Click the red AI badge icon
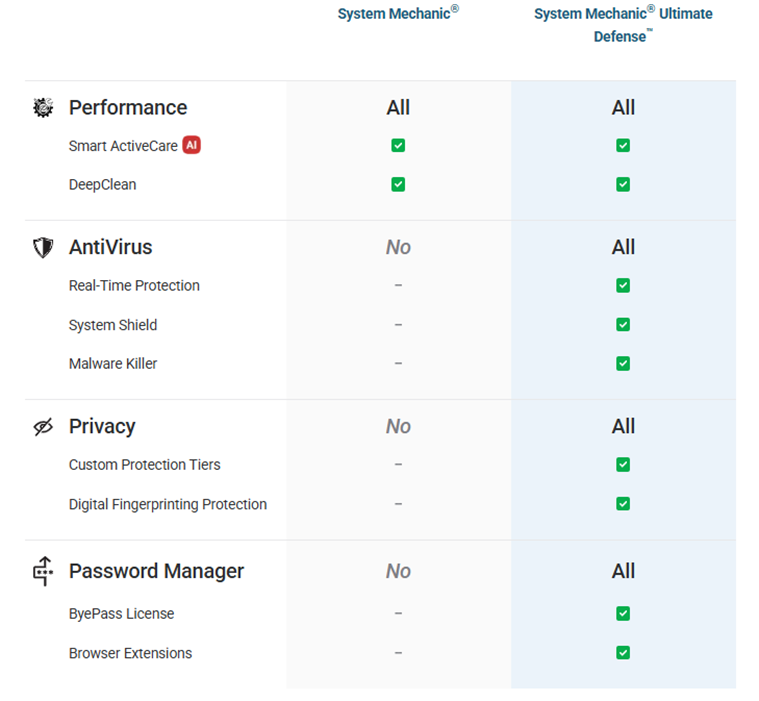759x701 pixels. tap(191, 145)
